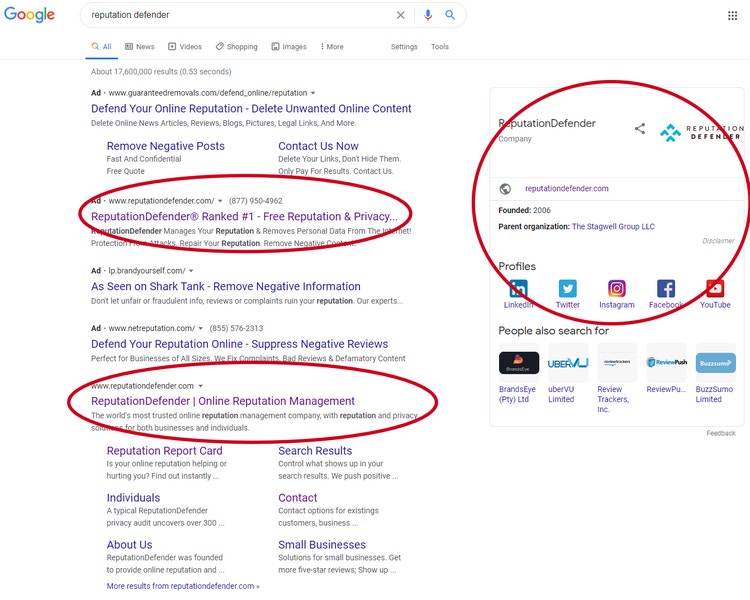
Task: Open BuzzSumo Limited thumbnail
Action: tap(716, 363)
